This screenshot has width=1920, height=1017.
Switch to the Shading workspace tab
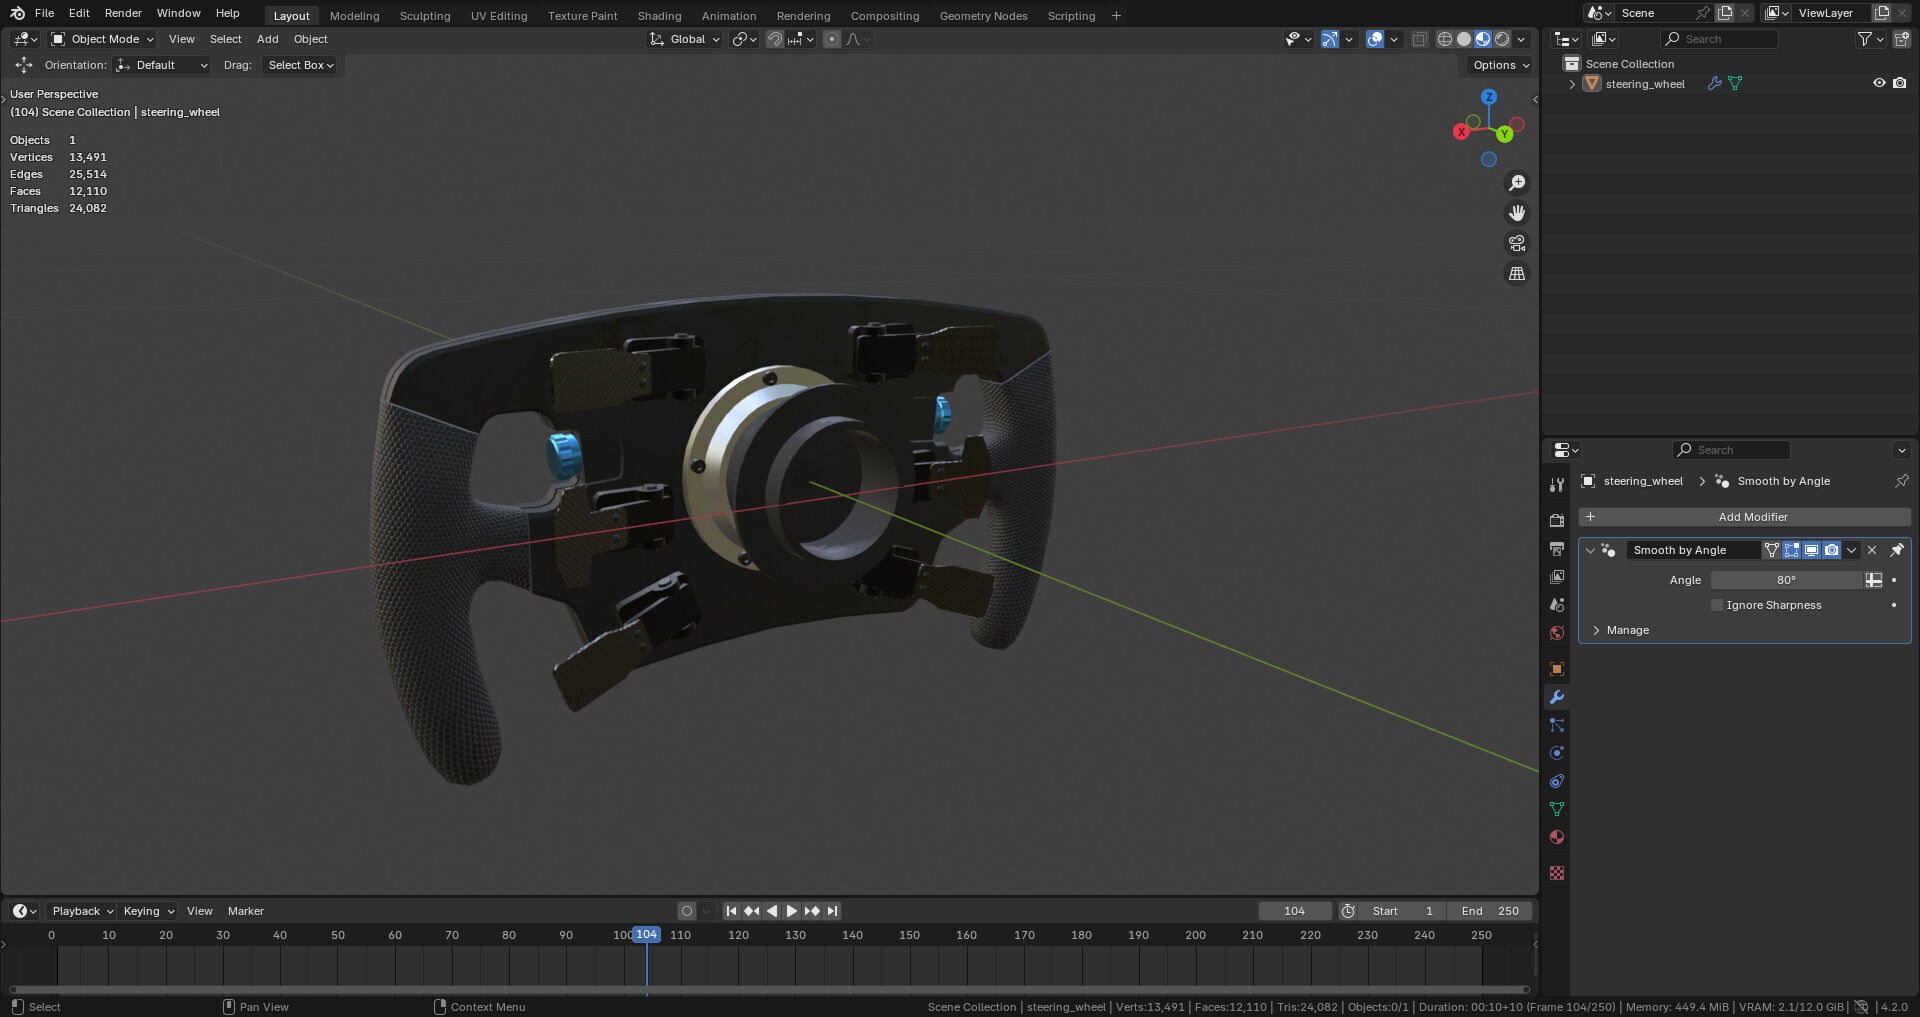pyautogui.click(x=659, y=16)
